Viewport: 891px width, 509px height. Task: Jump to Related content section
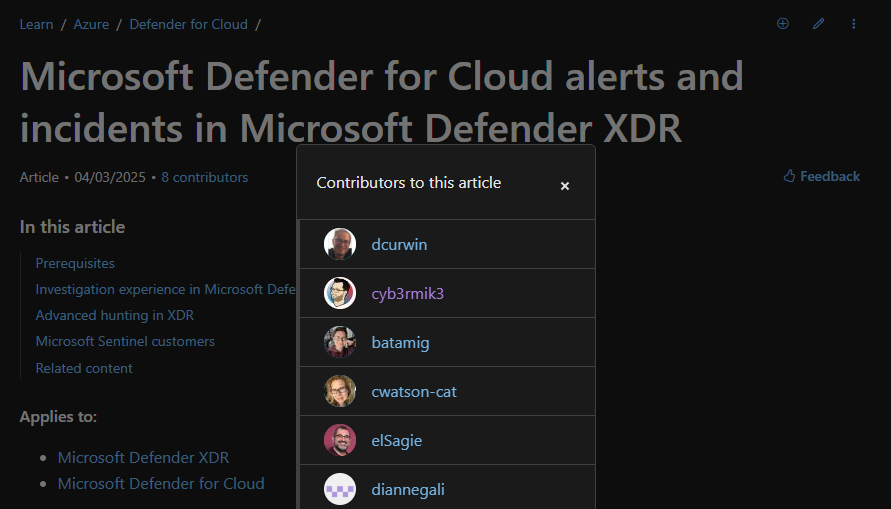pyautogui.click(x=84, y=368)
